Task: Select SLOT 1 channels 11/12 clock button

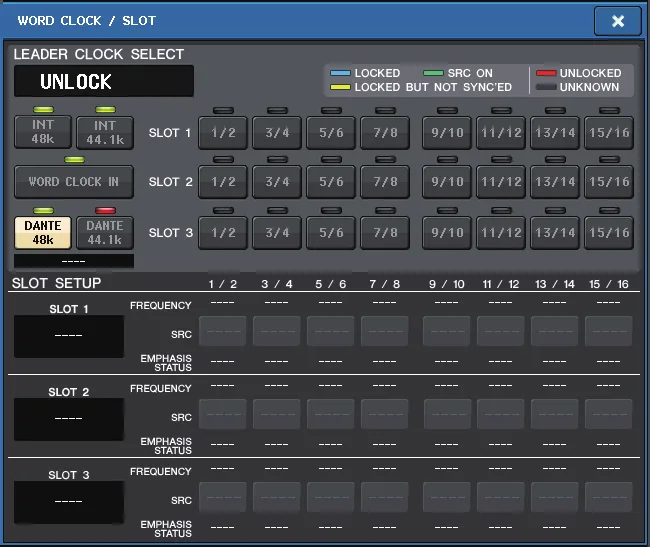Action: click(501, 133)
